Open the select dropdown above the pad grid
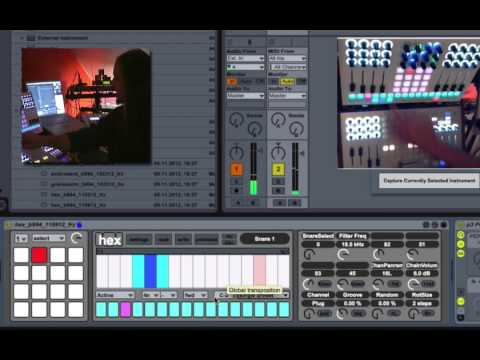480x360 pixels. pyautogui.click(x=49, y=238)
